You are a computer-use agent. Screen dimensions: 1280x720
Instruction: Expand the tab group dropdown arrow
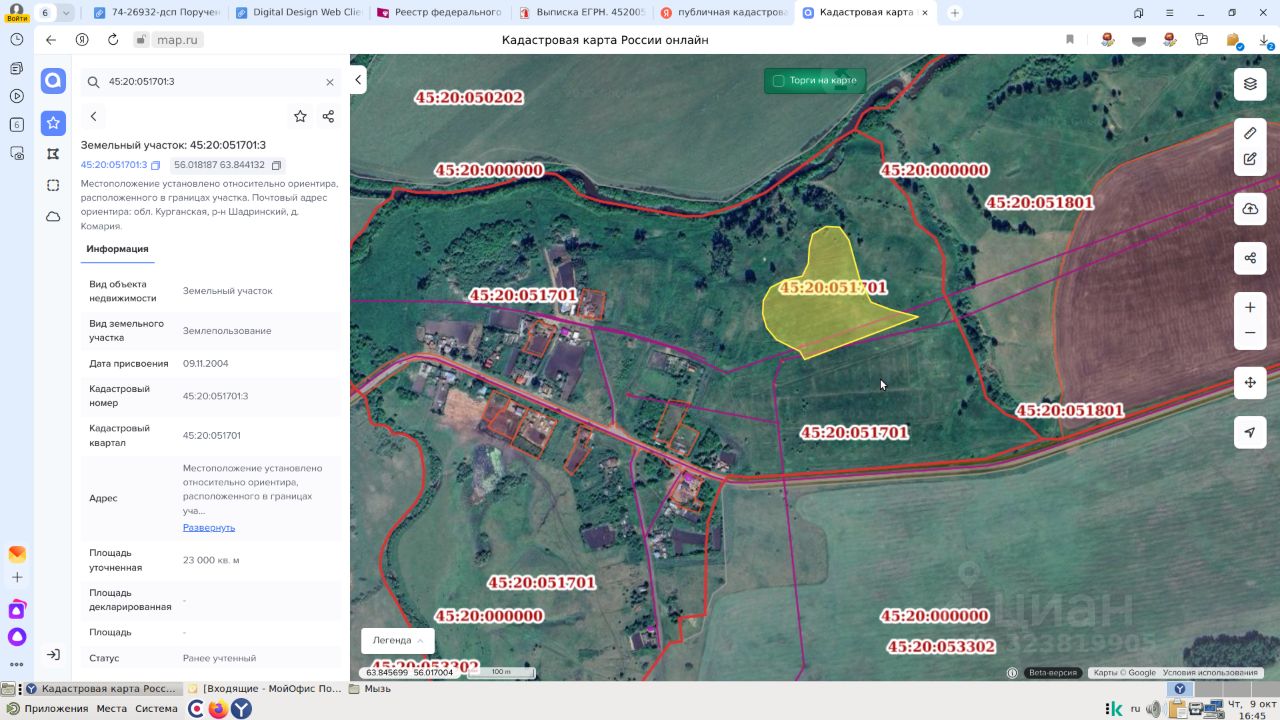tap(66, 13)
